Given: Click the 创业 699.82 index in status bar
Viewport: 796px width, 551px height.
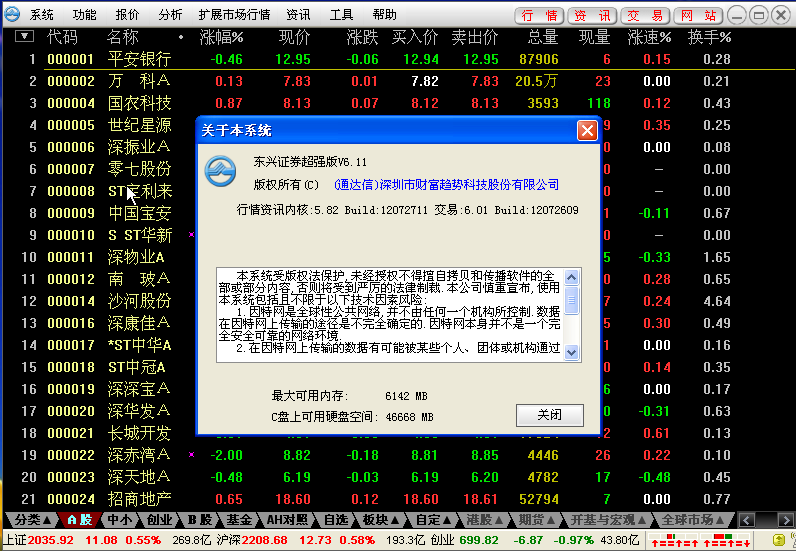Looking at the screenshot, I should (x=465, y=540).
